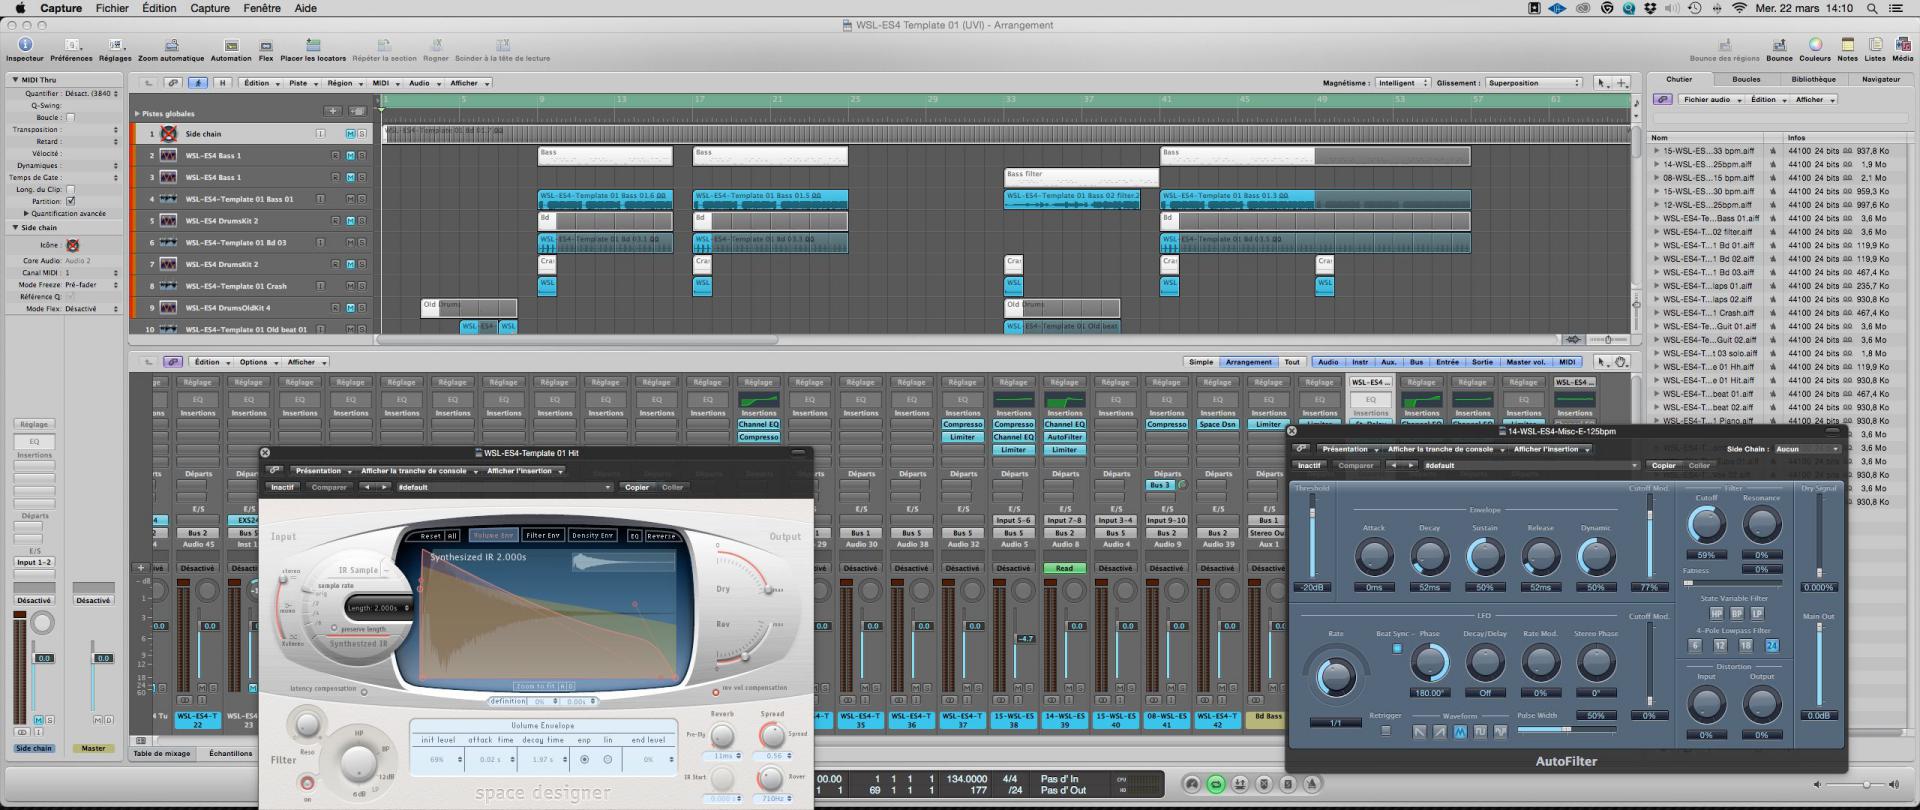Select triangle LFO waveform in AutoFilter
1920x810 pixels.
[1460, 732]
